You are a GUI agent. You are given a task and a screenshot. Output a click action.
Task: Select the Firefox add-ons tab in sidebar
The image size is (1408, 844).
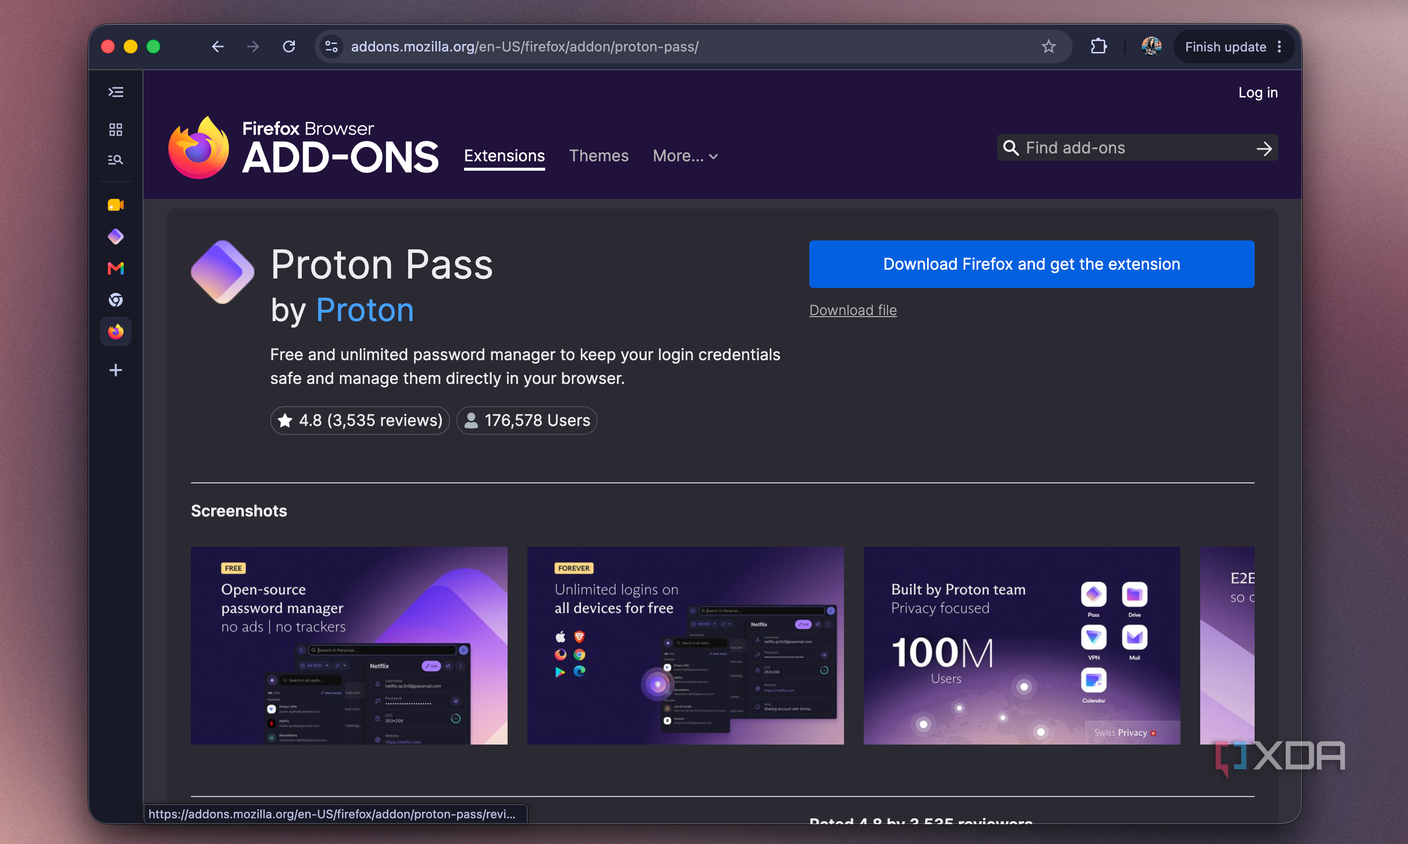tap(116, 331)
